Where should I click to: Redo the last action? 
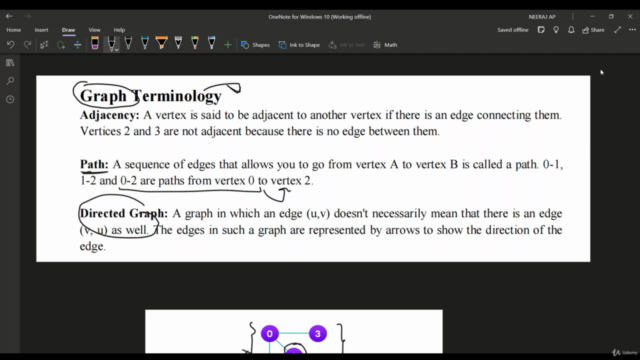coord(27,44)
